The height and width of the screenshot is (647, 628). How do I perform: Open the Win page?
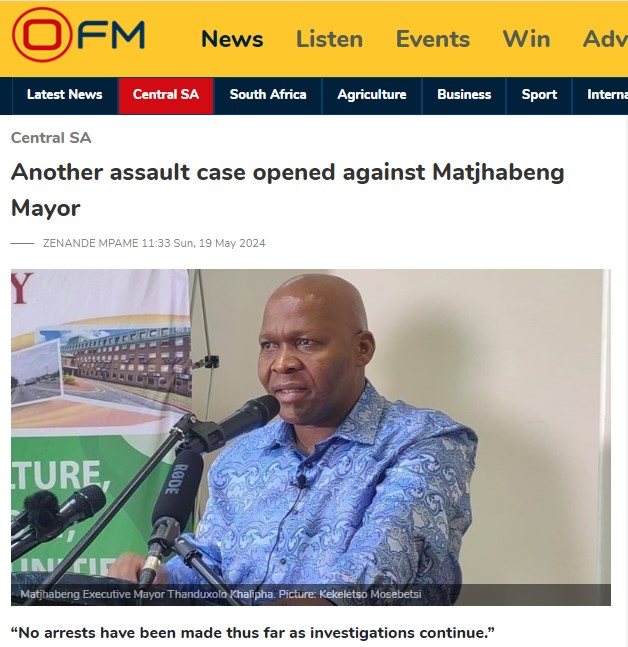[x=526, y=39]
